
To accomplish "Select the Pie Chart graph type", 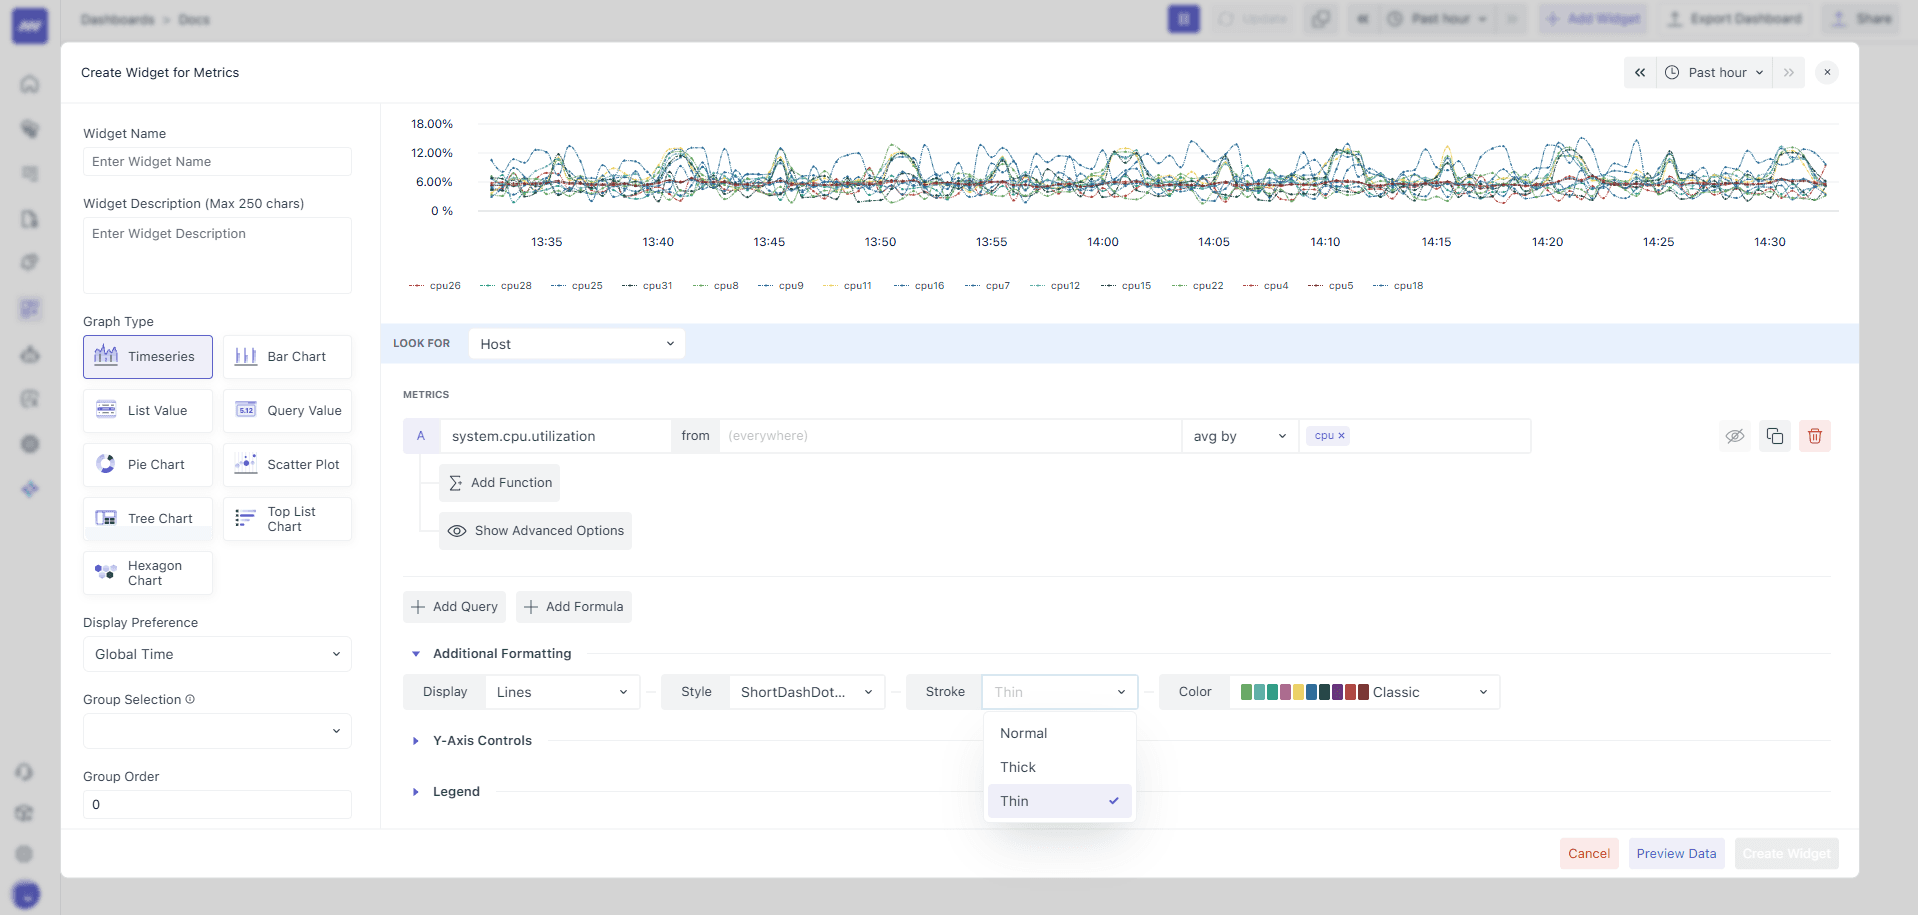I will point(147,464).
